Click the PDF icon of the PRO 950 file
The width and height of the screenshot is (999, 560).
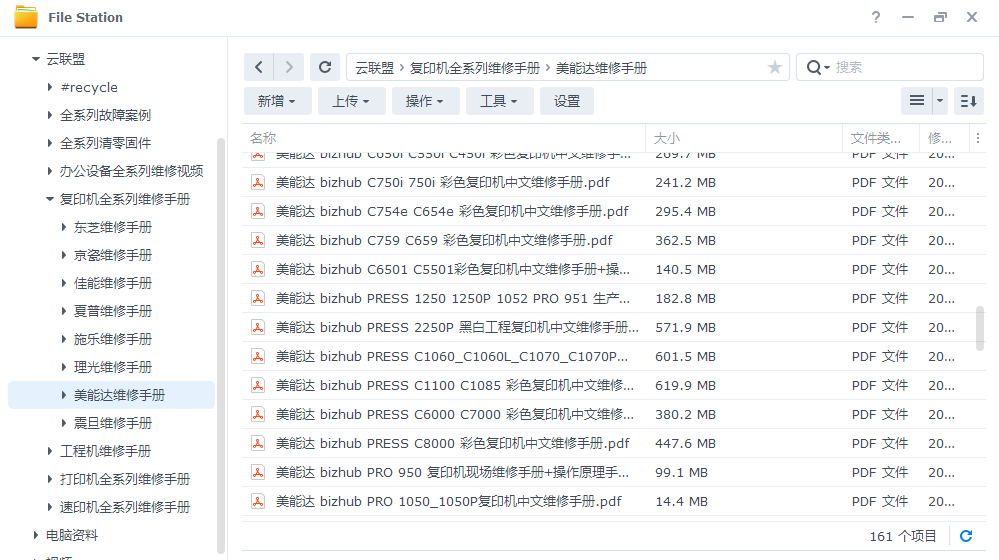pos(258,473)
